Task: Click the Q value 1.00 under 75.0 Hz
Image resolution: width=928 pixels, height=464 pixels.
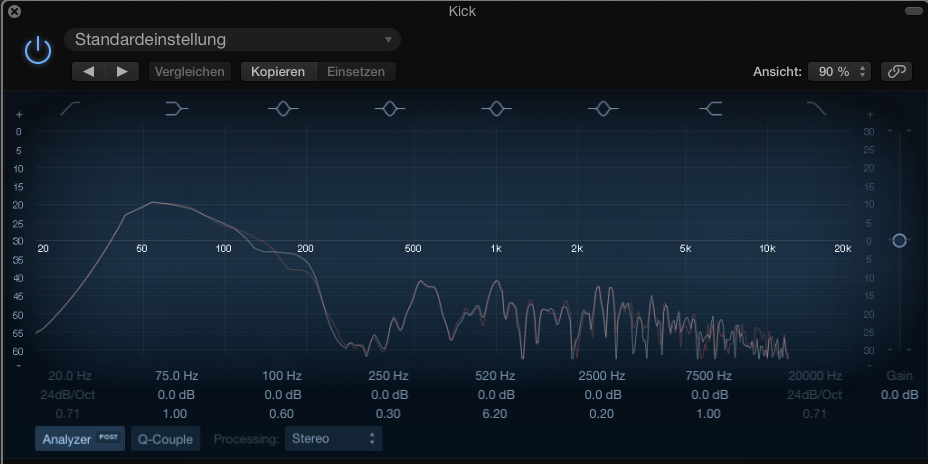Action: 176,414
